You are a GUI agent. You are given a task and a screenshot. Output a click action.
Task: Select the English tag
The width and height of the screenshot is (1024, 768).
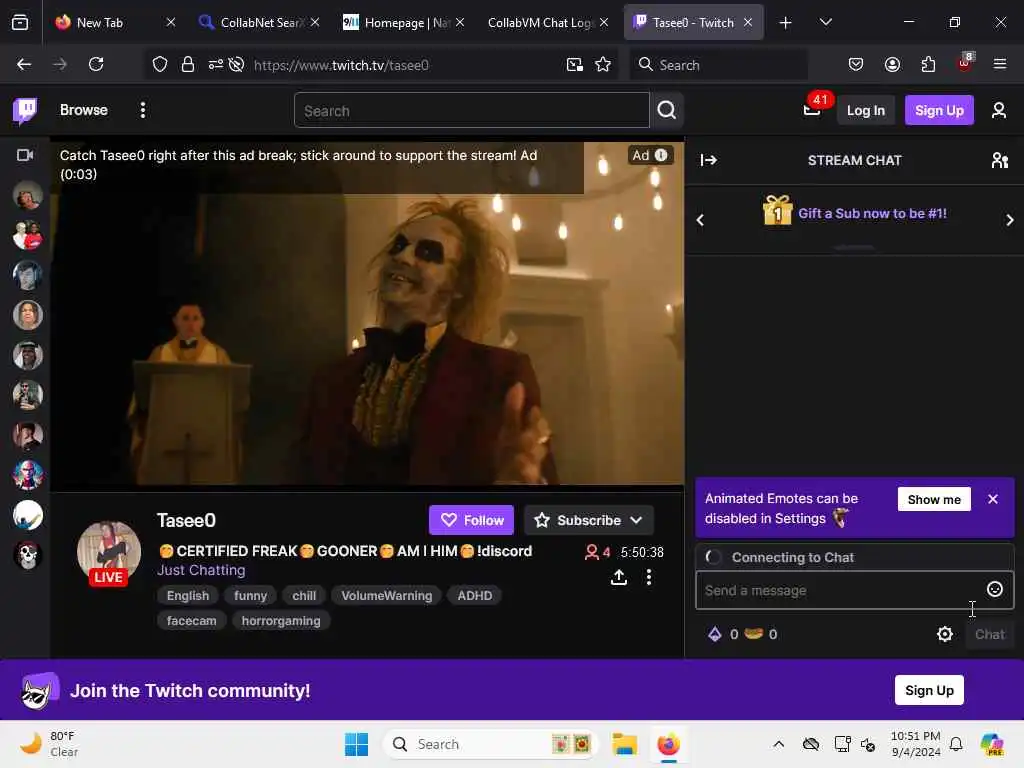click(x=188, y=596)
